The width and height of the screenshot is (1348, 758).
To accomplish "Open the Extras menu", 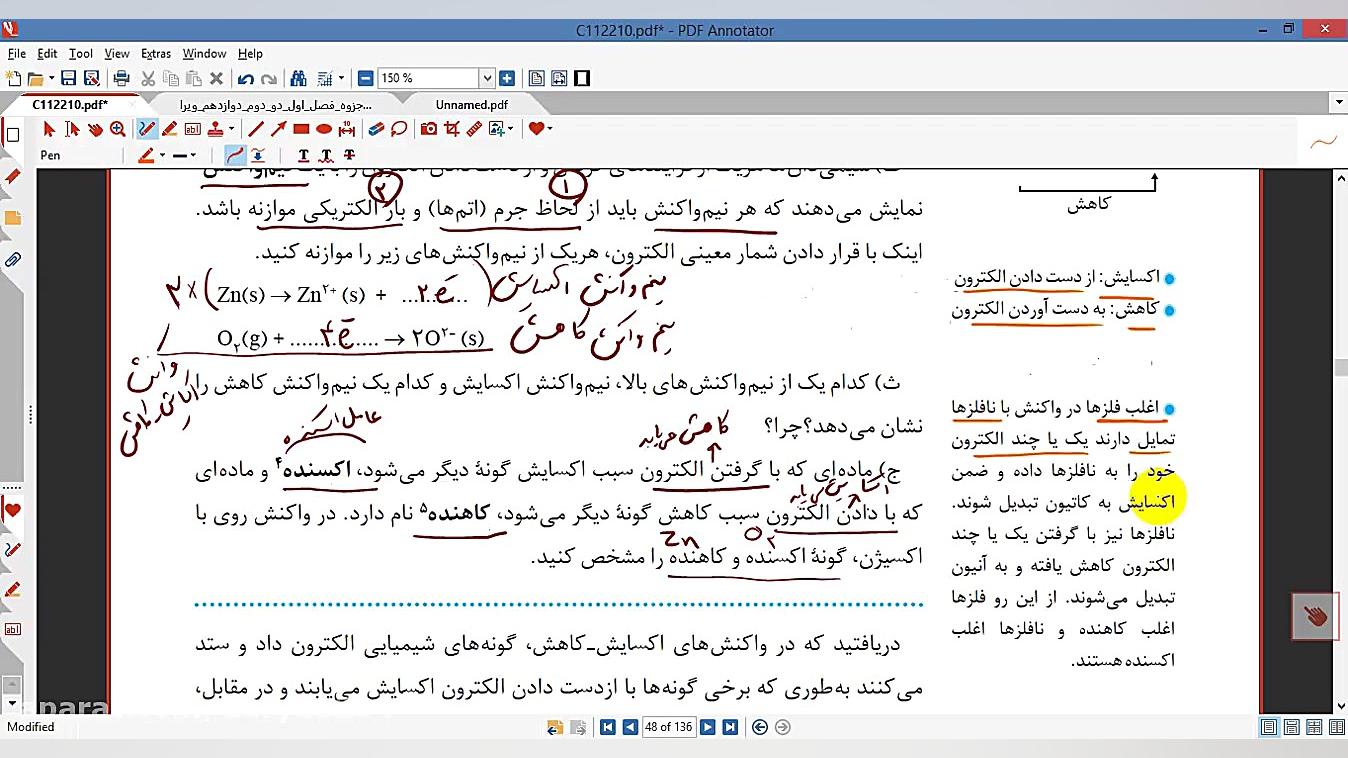I will pos(156,54).
